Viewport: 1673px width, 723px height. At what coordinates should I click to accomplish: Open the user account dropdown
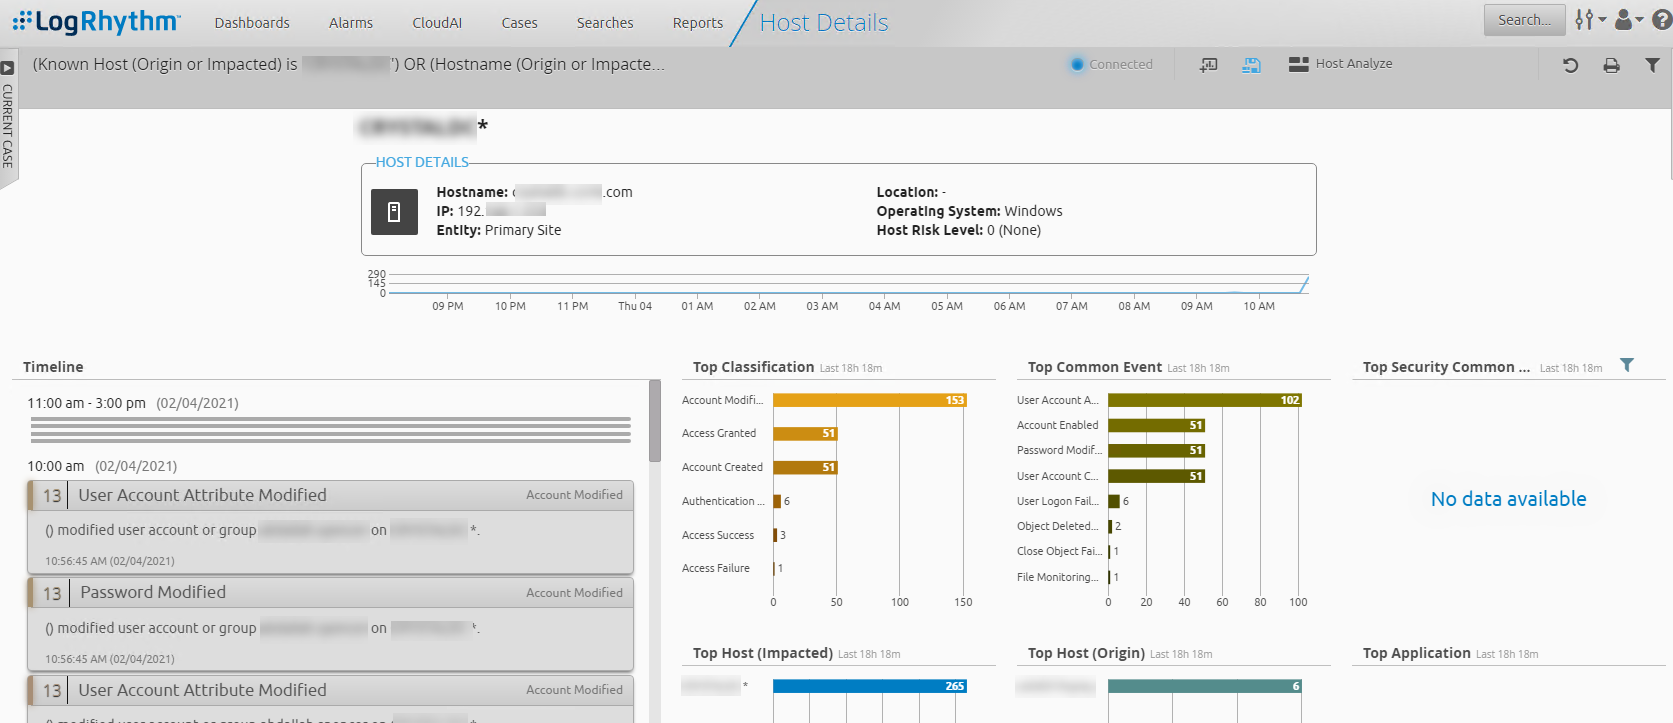coord(1628,20)
